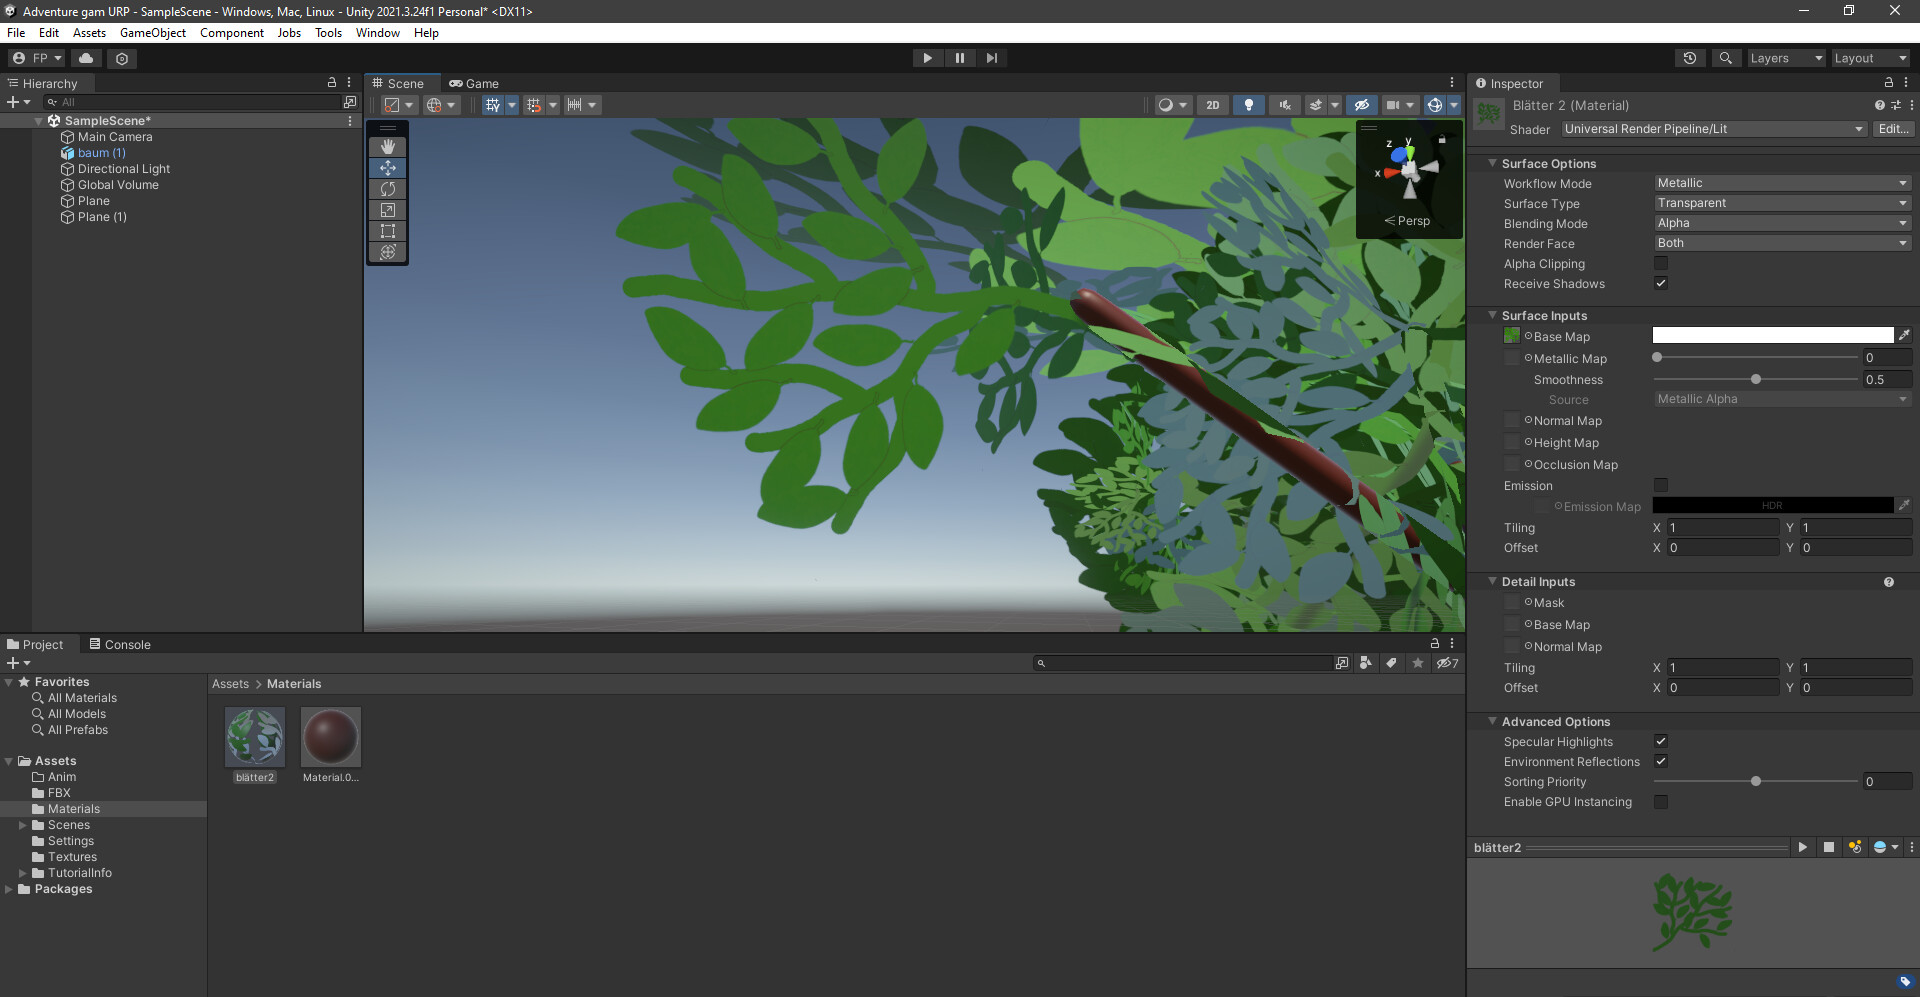Toggle scene view lighting icon
The height and width of the screenshot is (997, 1920).
[x=1248, y=104]
